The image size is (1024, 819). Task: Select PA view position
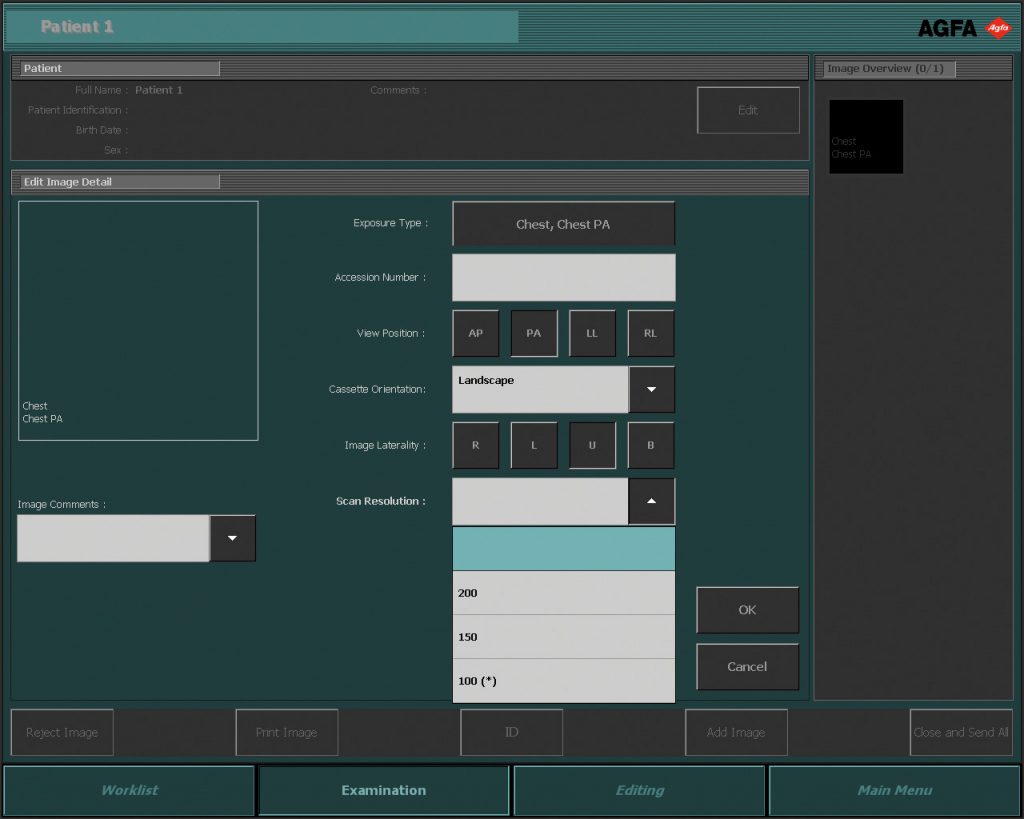(x=534, y=334)
